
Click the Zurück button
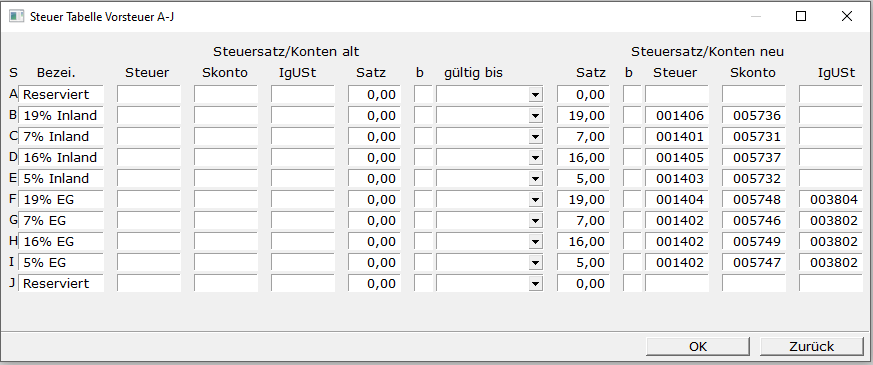[811, 347]
